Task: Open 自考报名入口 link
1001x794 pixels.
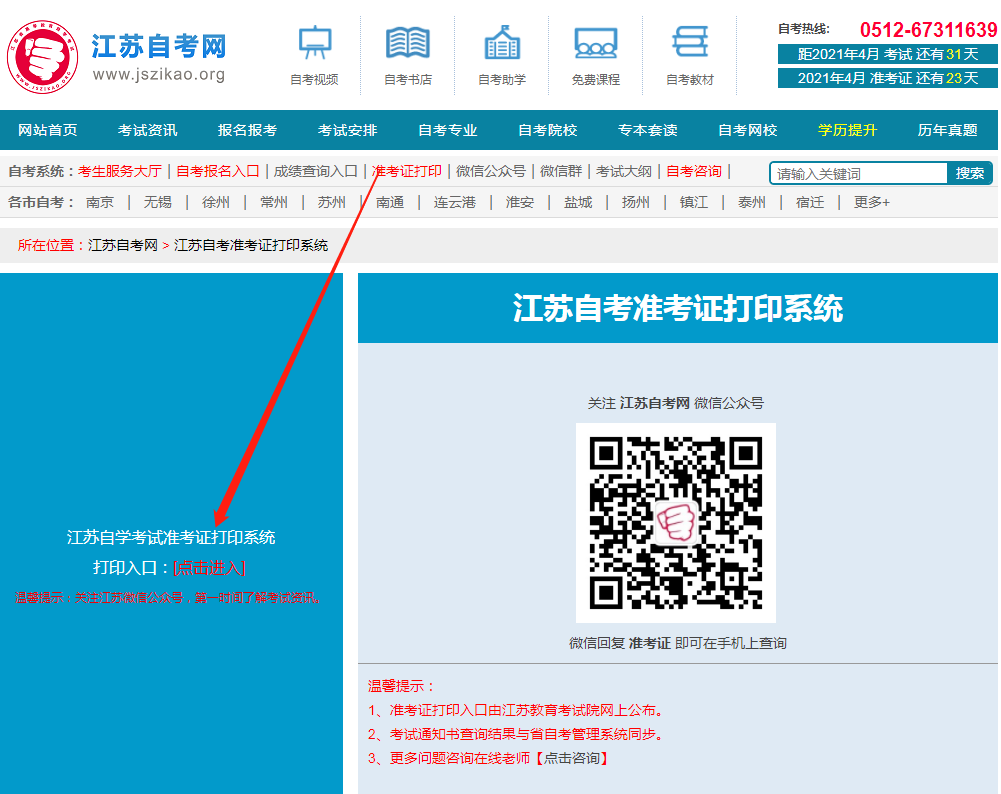Action: pos(218,172)
